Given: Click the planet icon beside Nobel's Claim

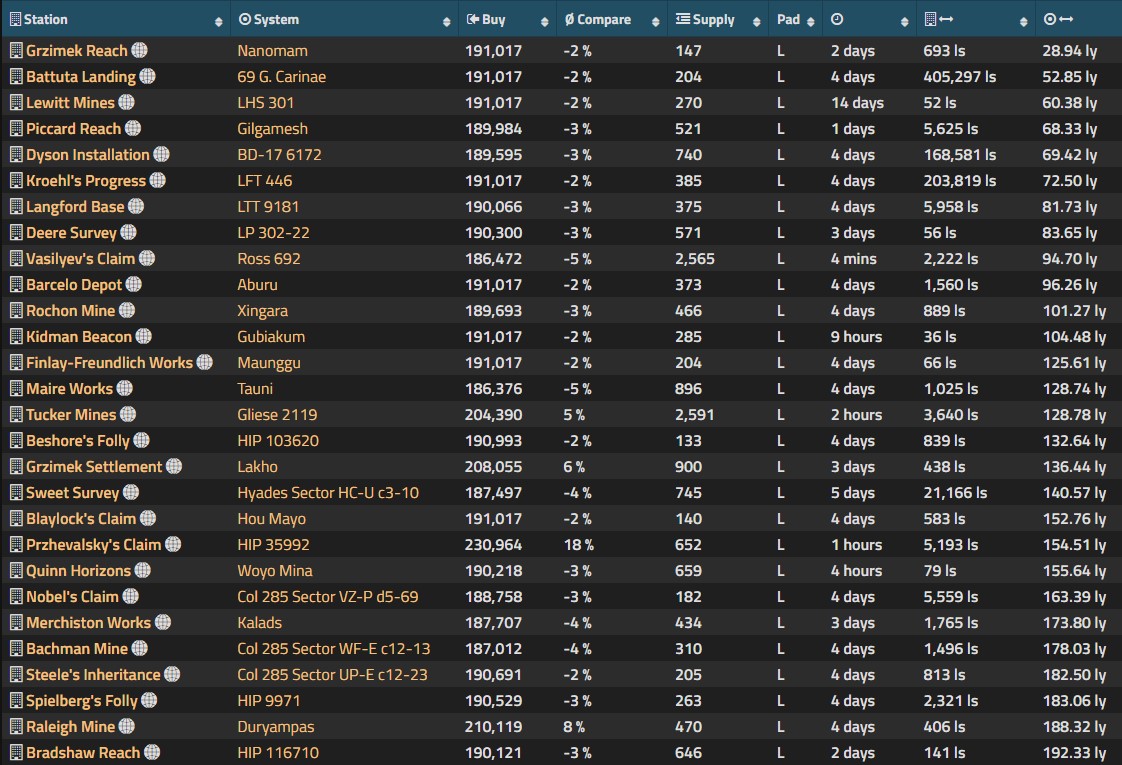Looking at the screenshot, I should (131, 595).
